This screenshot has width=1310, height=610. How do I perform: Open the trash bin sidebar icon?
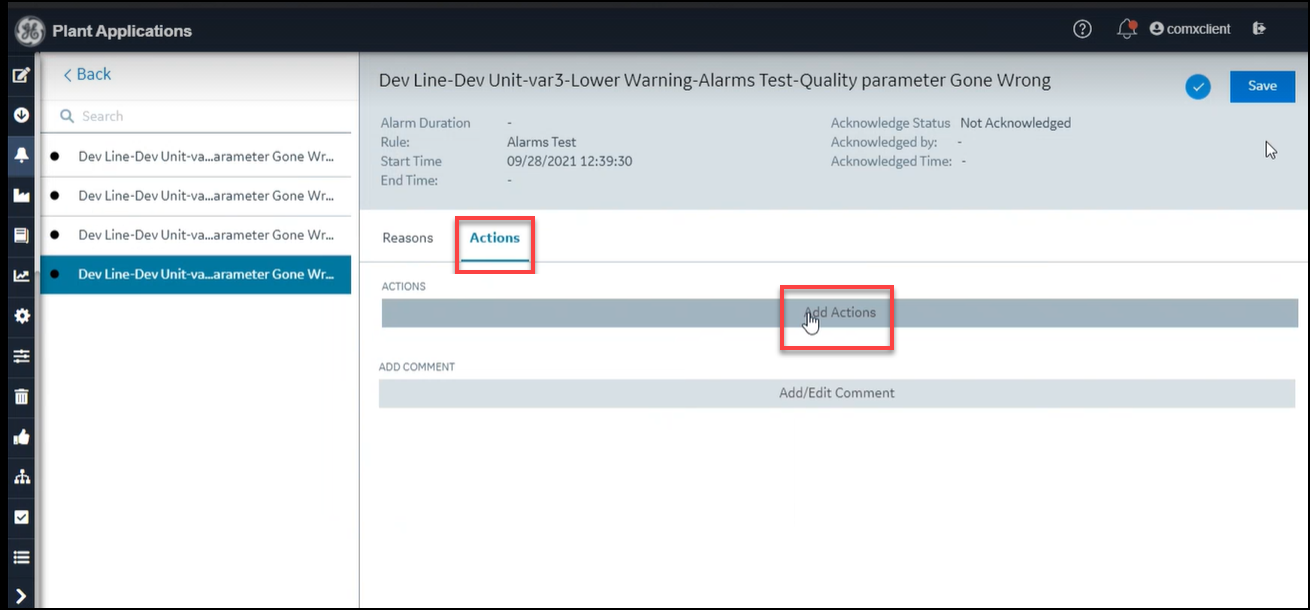point(21,397)
